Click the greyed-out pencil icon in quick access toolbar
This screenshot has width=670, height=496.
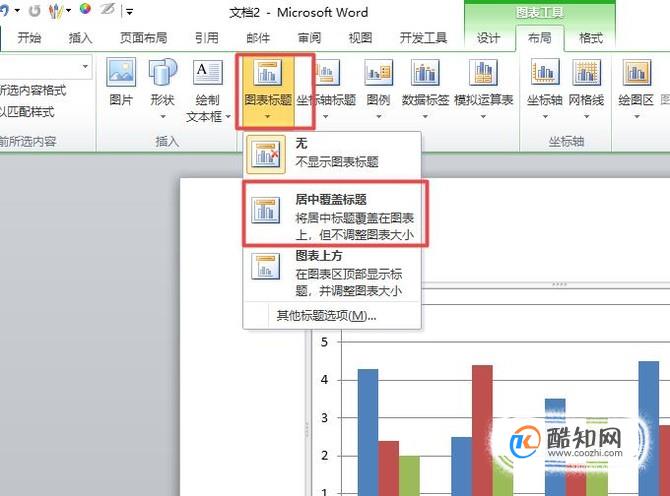coord(108,9)
